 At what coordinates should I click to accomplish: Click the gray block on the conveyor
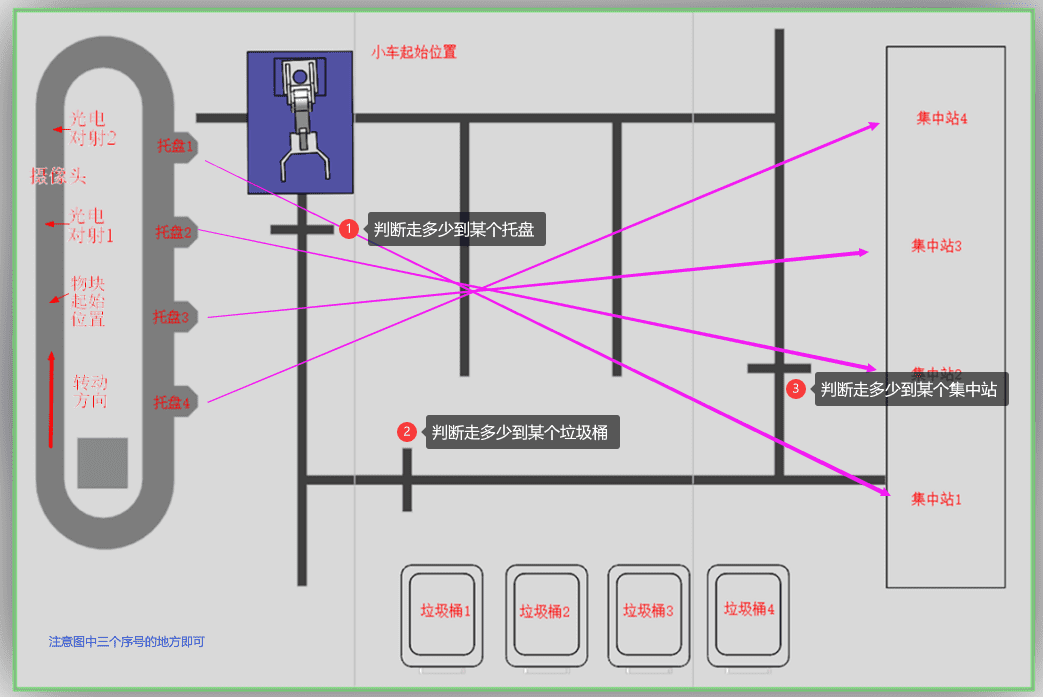pos(102,463)
